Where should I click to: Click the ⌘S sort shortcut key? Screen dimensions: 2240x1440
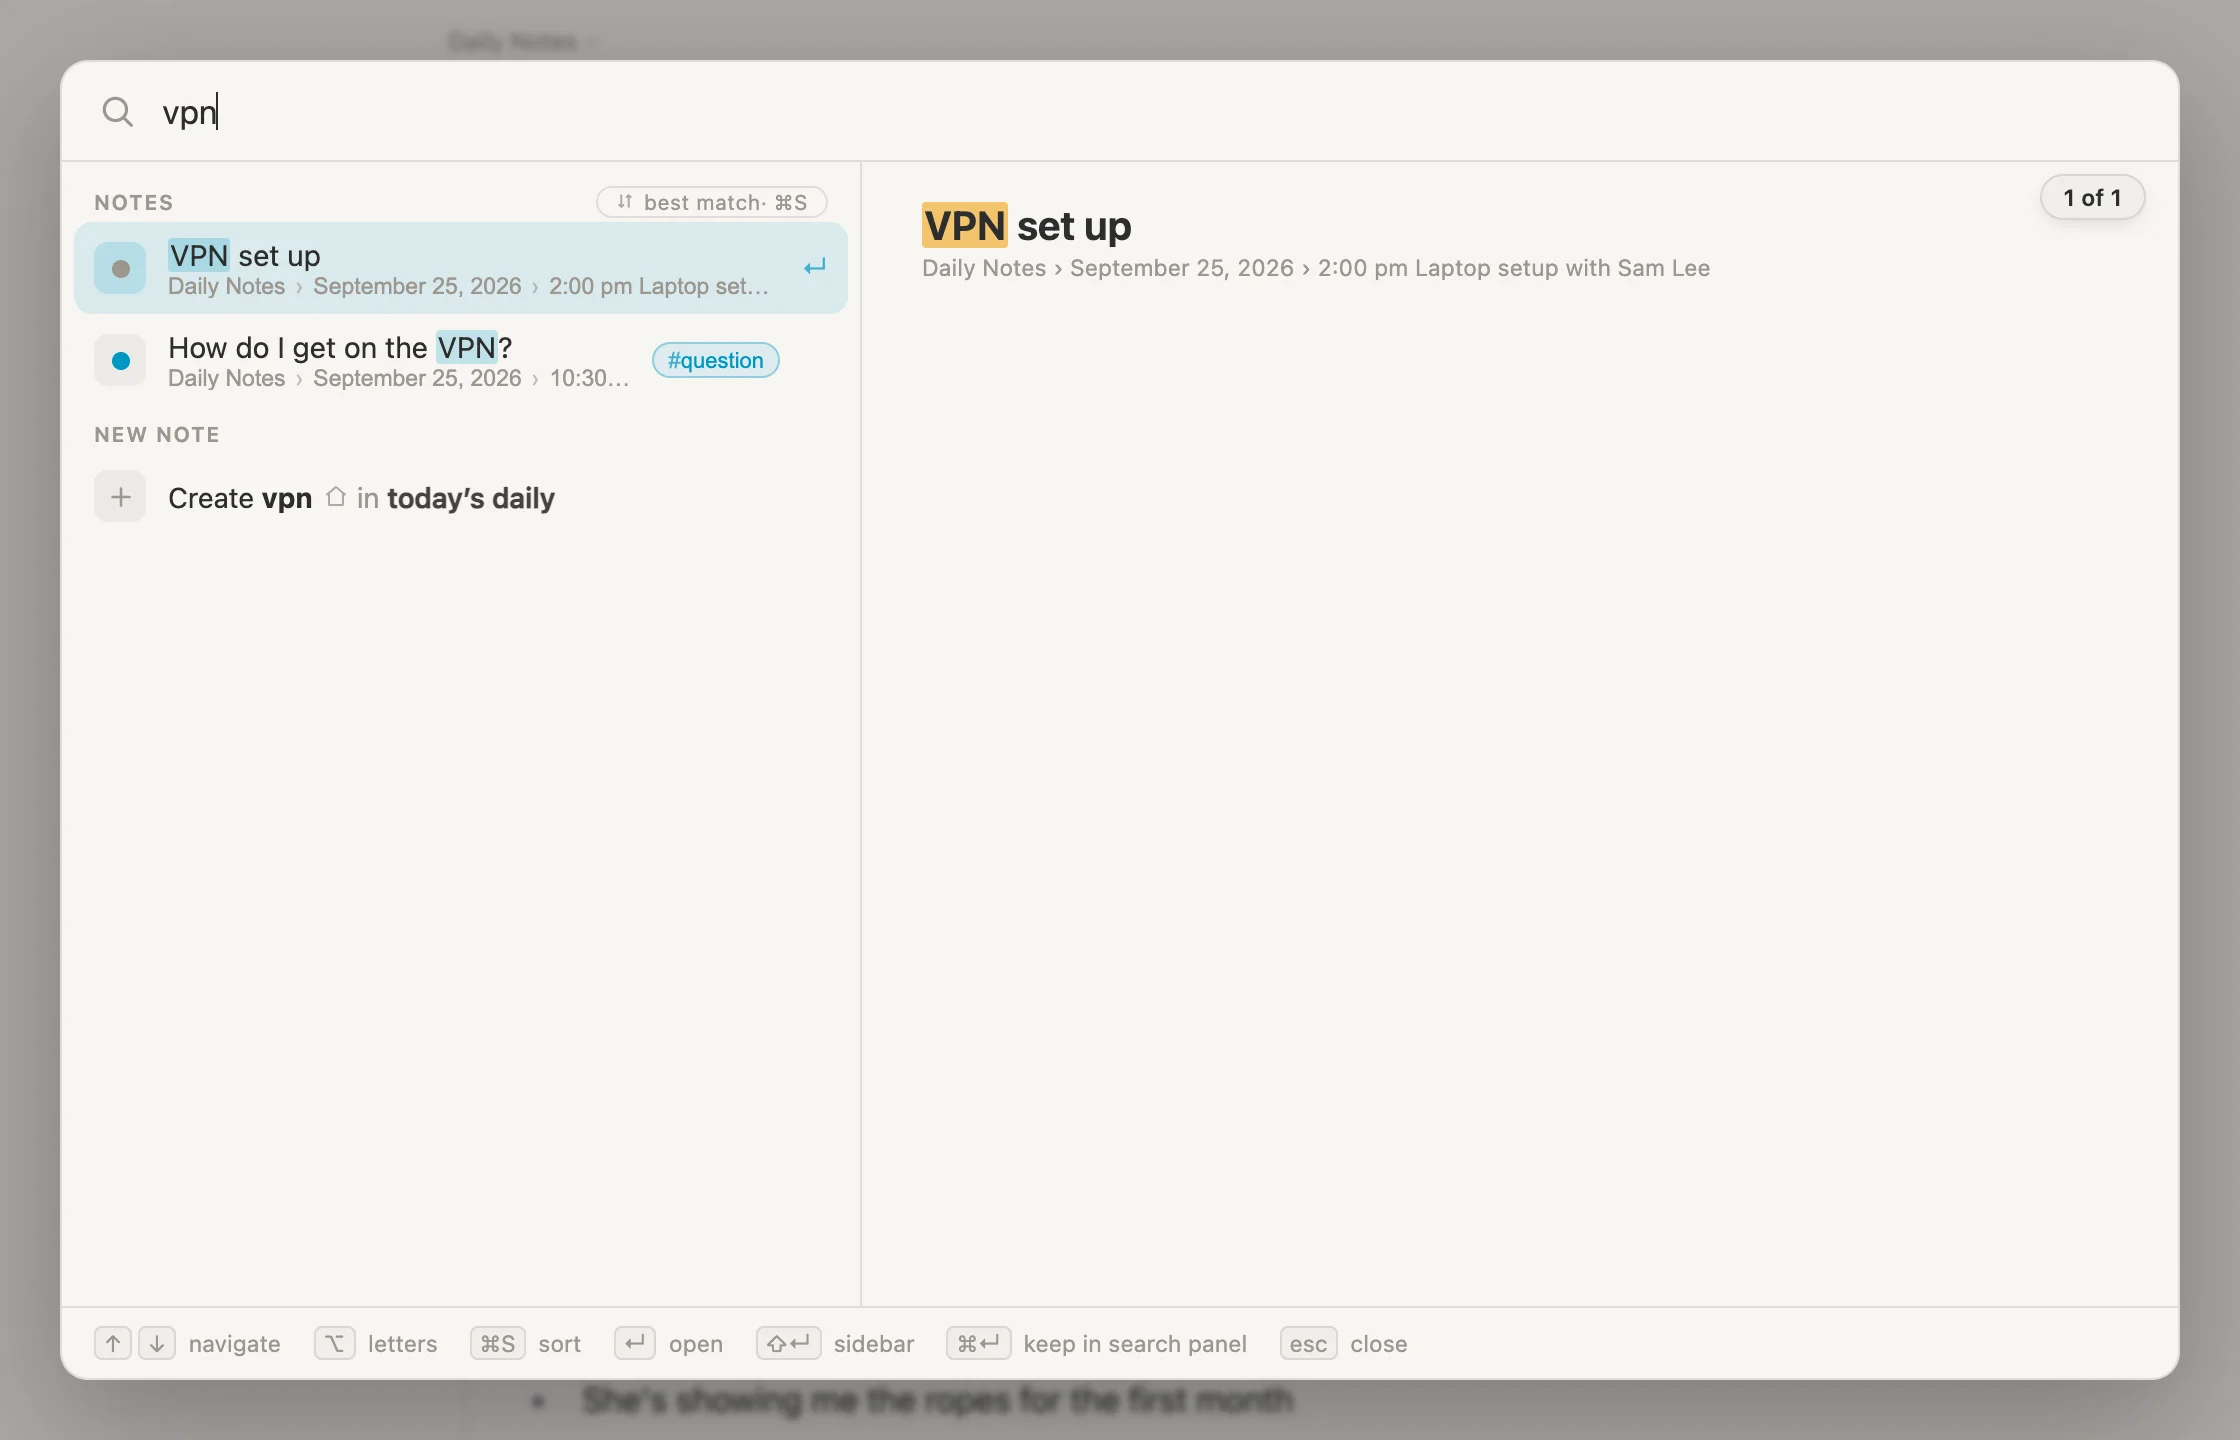tap(498, 1343)
